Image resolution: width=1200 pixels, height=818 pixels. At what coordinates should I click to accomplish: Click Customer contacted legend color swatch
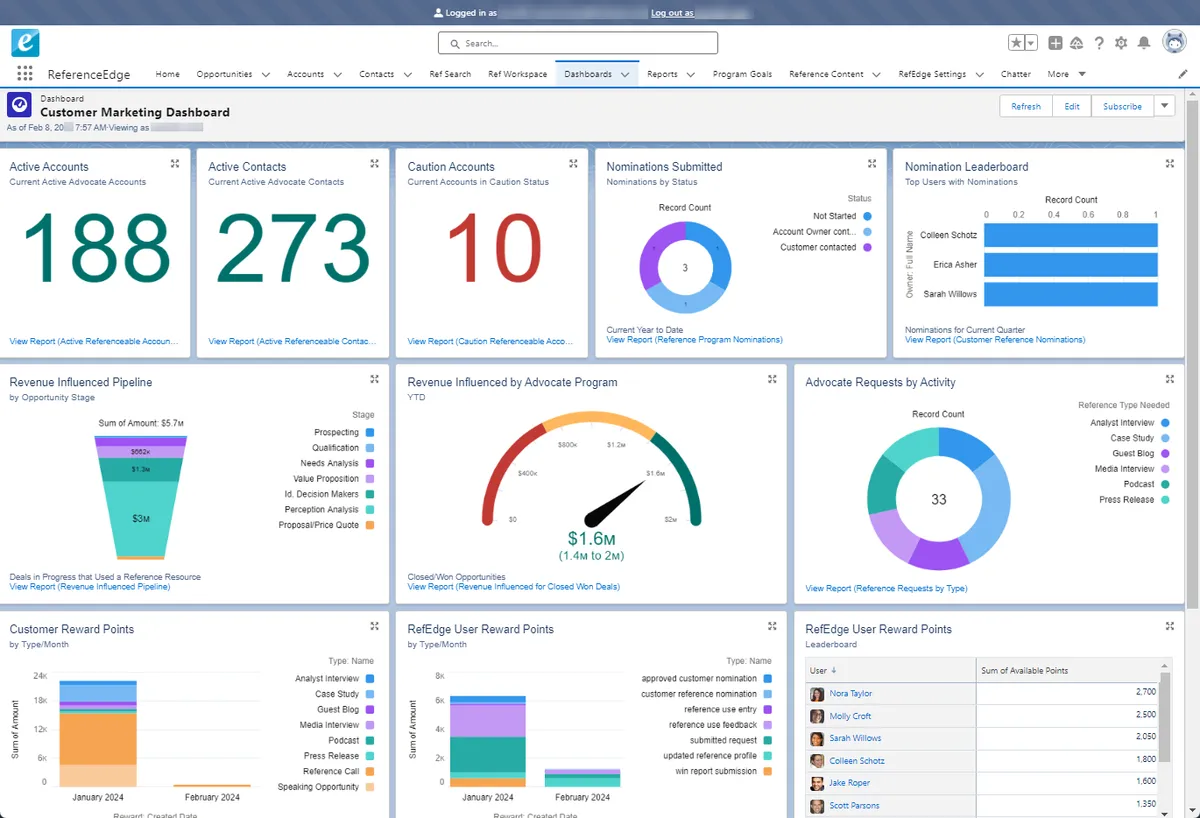click(867, 247)
